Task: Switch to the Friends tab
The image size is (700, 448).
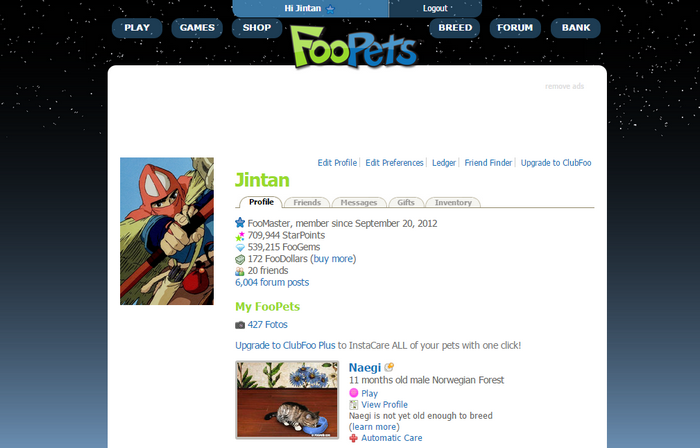Action: click(307, 203)
